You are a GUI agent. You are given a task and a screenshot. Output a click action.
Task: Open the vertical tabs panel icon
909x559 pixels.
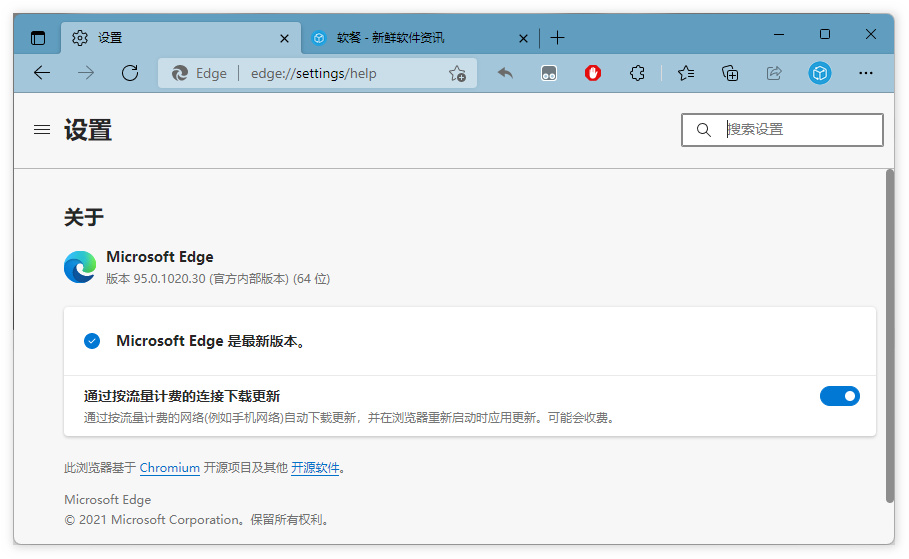coord(38,38)
